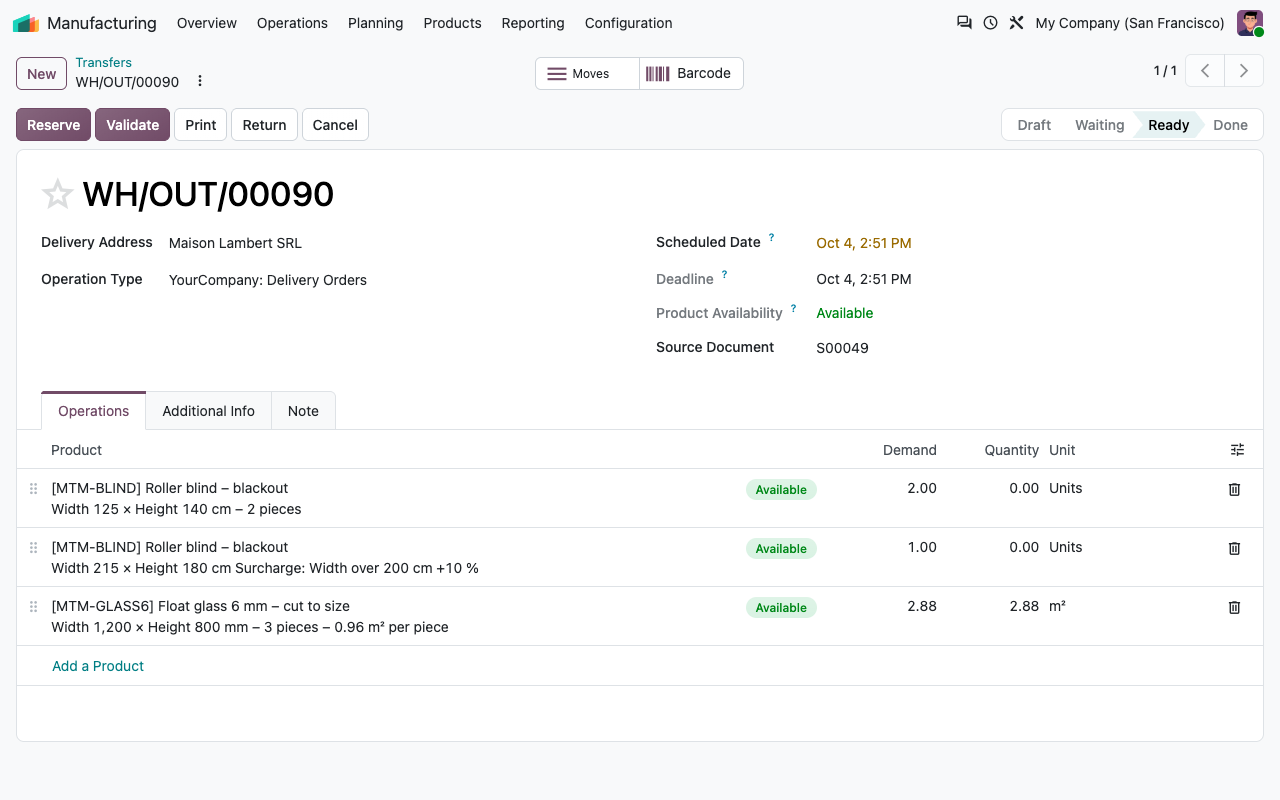1280x800 pixels.
Task: Open the activities clock icon
Action: click(x=990, y=22)
